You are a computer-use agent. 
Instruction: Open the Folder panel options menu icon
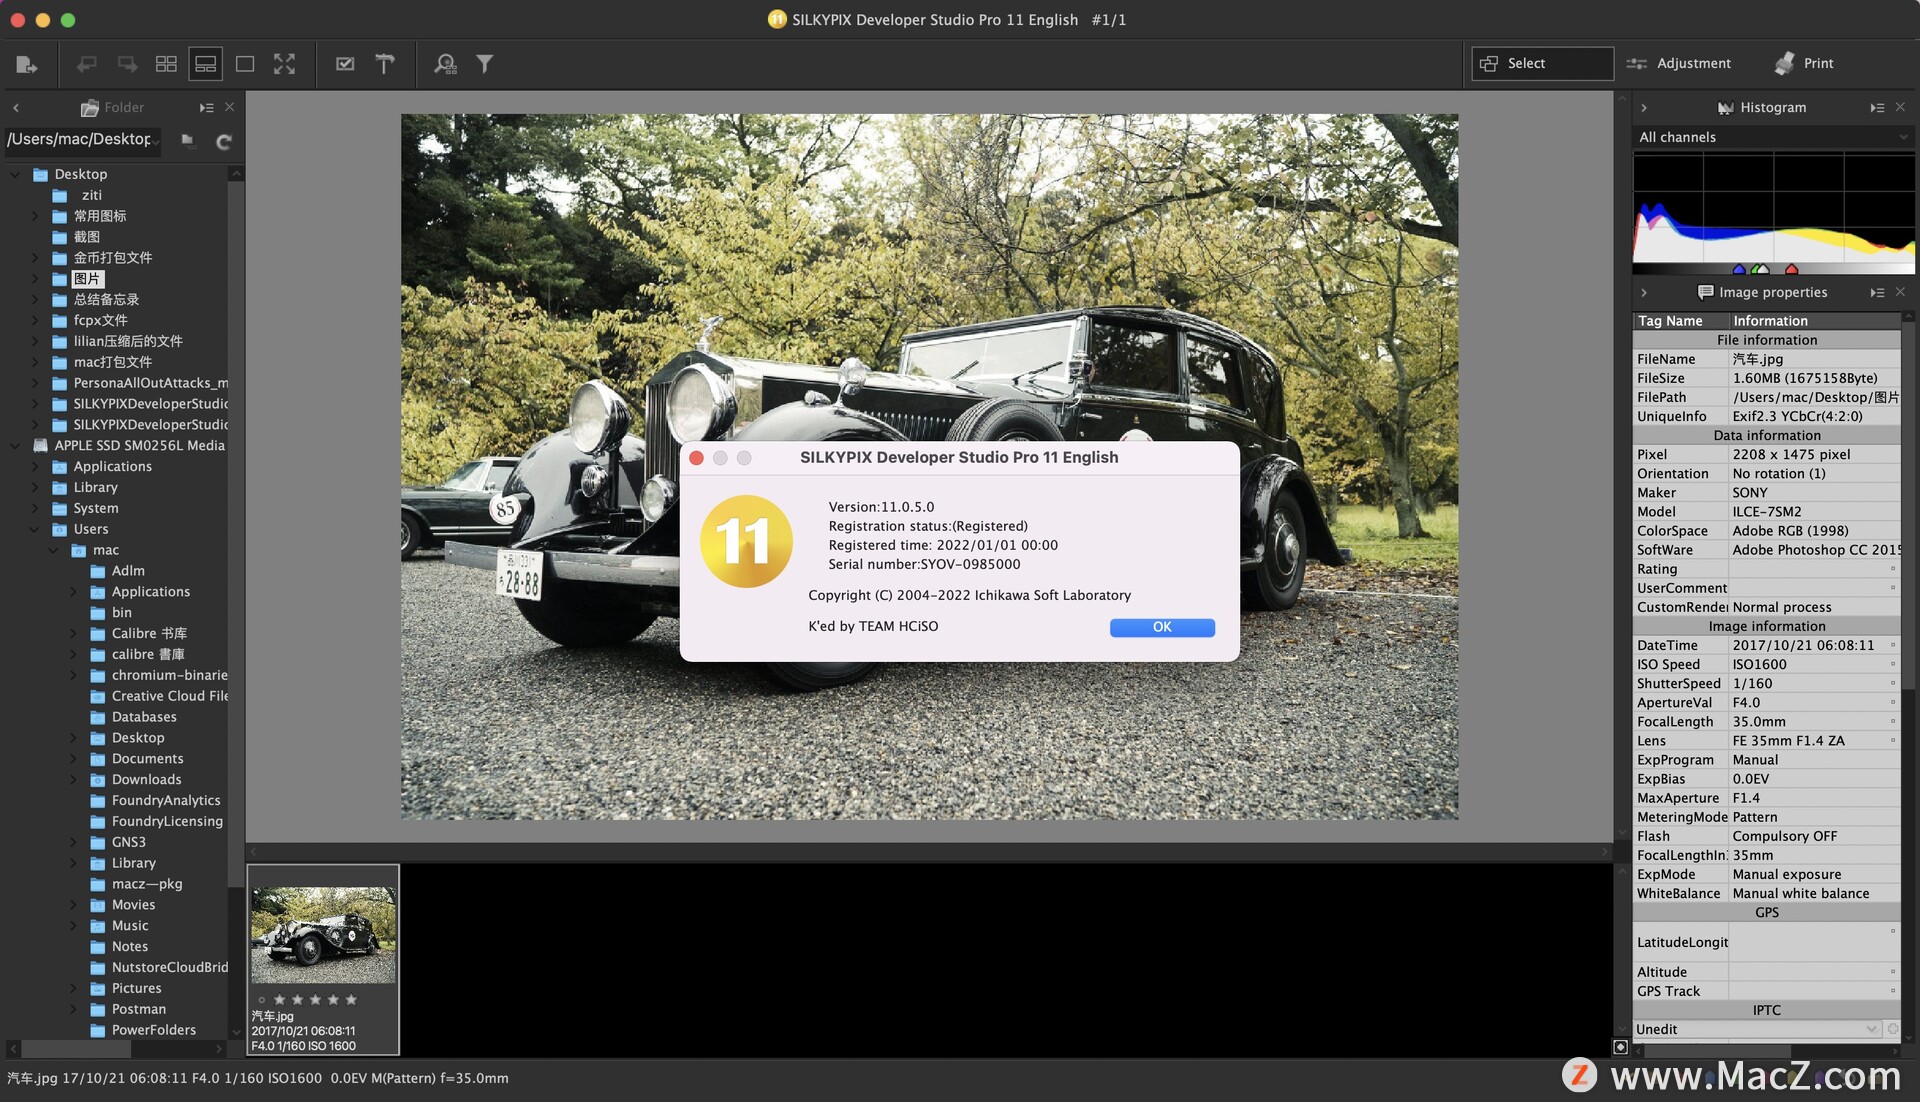click(206, 107)
